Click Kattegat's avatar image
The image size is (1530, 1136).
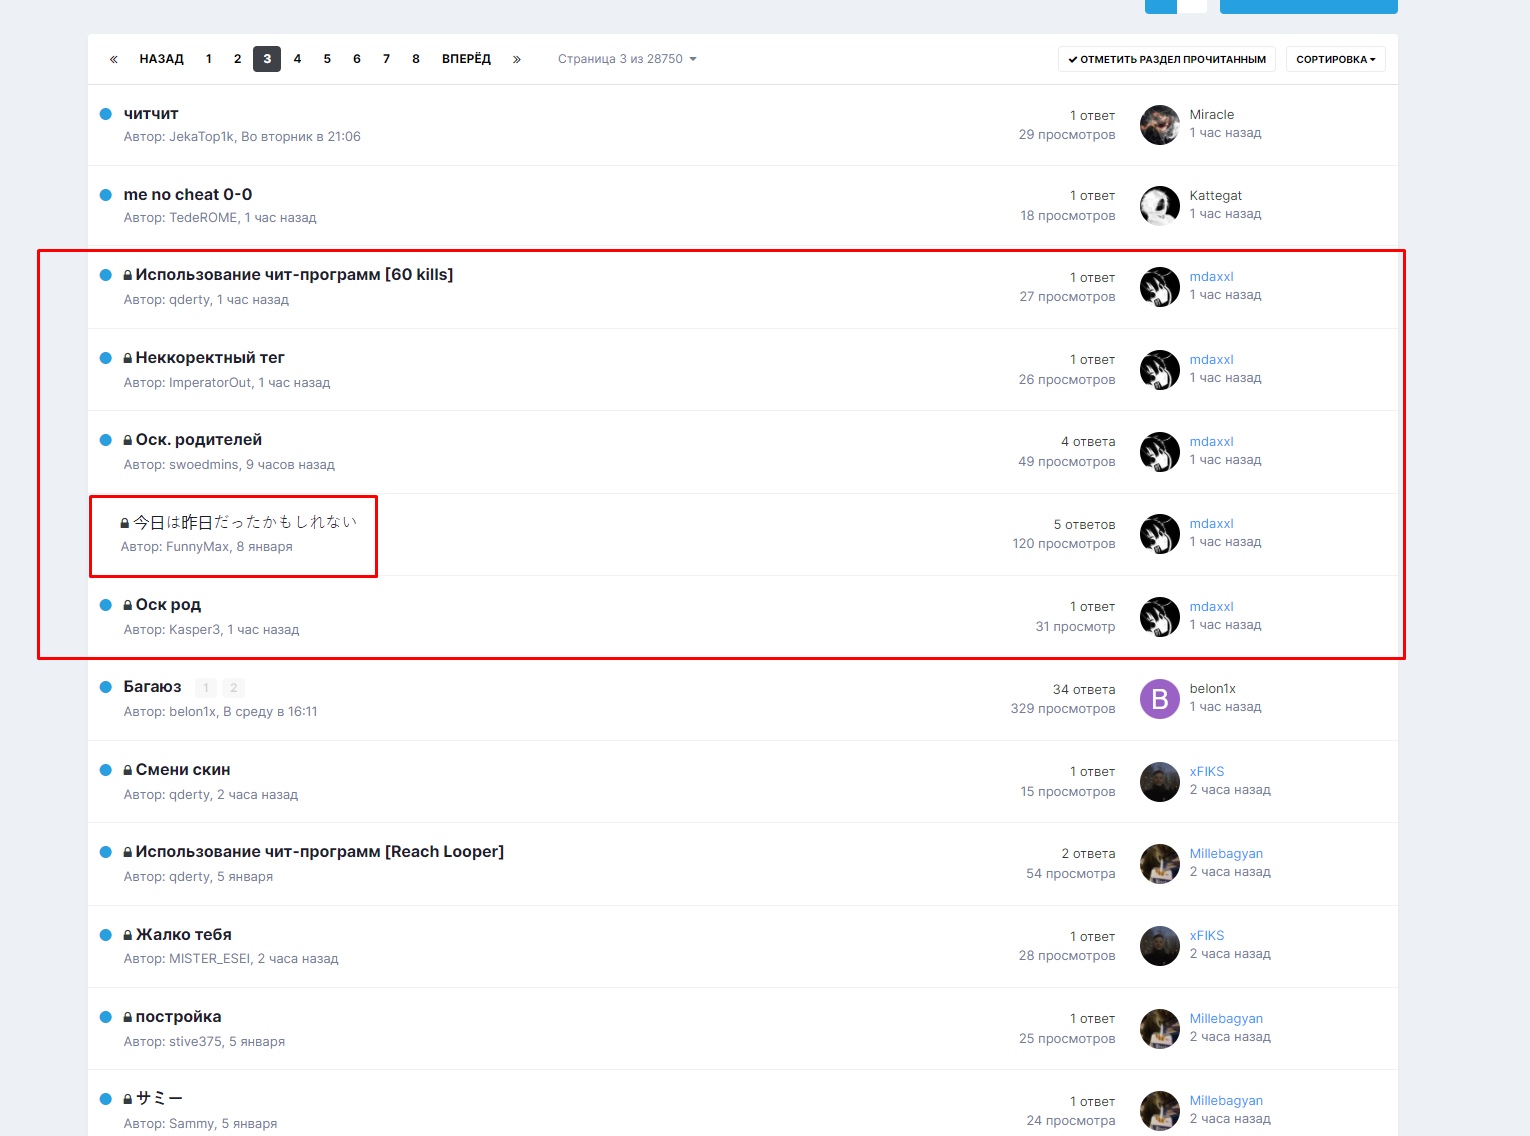pyautogui.click(x=1159, y=206)
